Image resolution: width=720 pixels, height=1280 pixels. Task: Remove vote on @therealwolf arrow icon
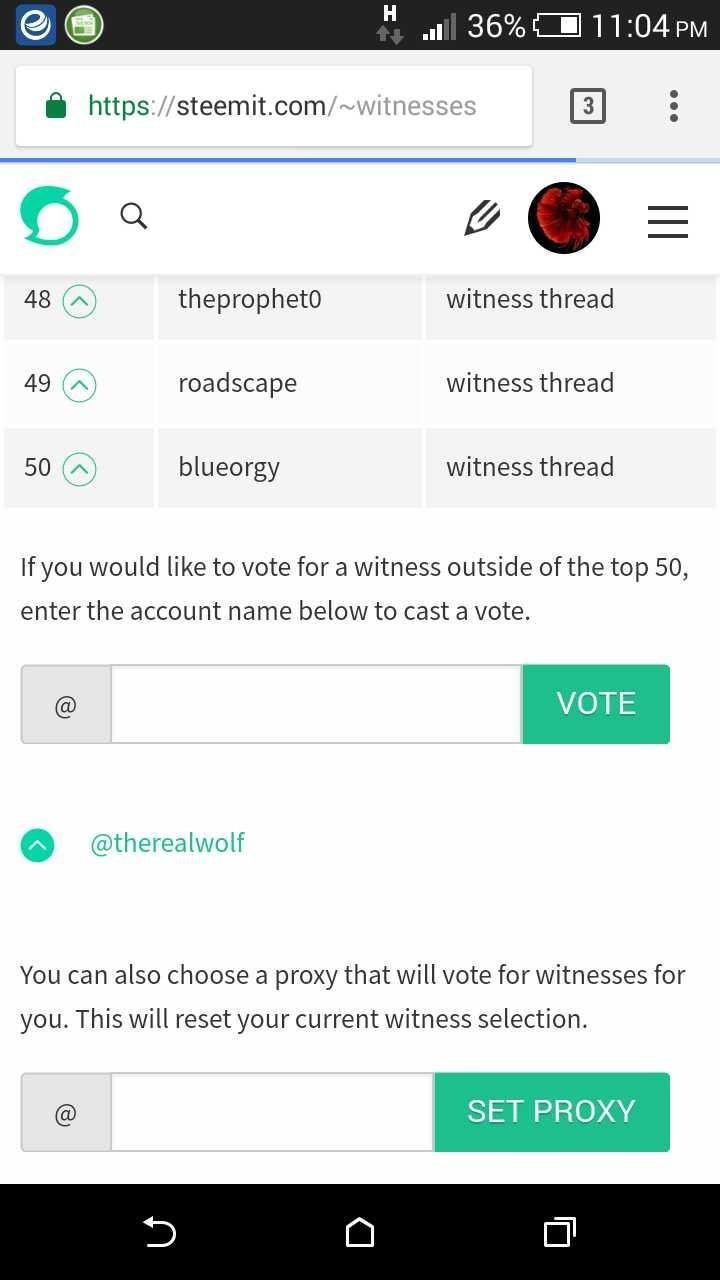point(37,845)
